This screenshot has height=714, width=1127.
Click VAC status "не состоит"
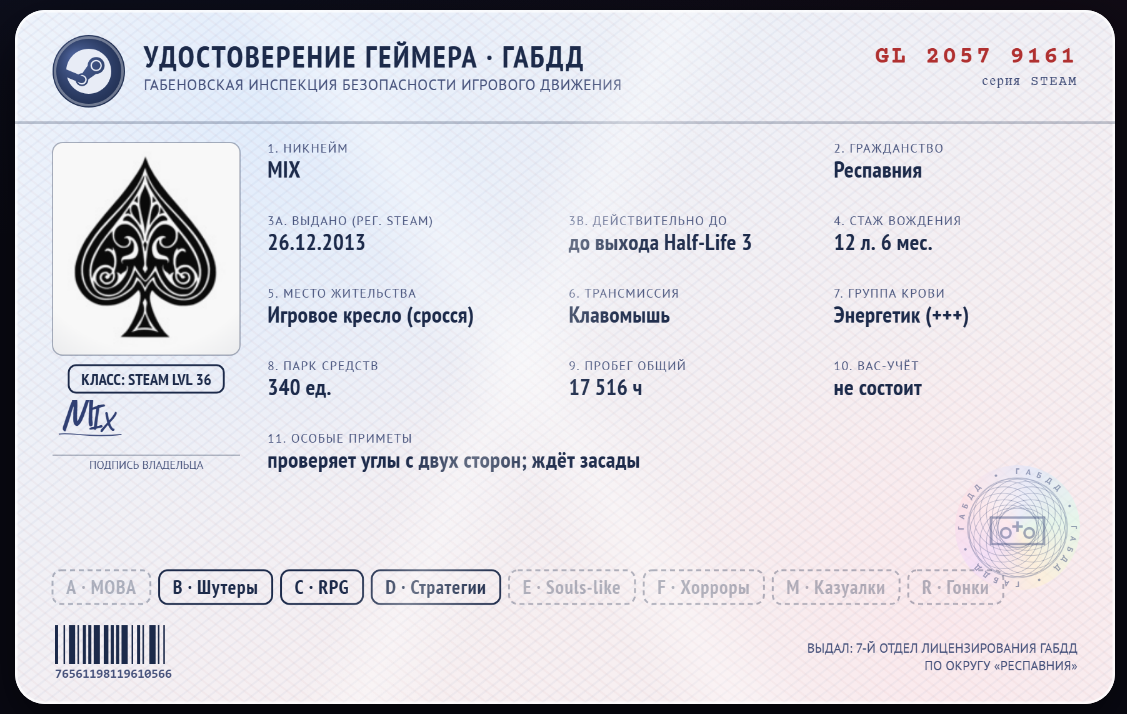[x=878, y=388]
